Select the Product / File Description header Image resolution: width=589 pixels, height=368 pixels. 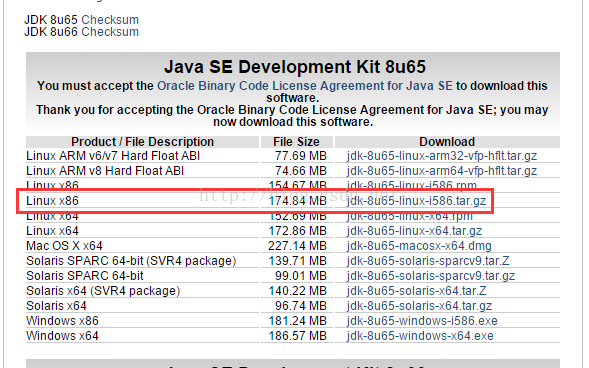point(142,142)
